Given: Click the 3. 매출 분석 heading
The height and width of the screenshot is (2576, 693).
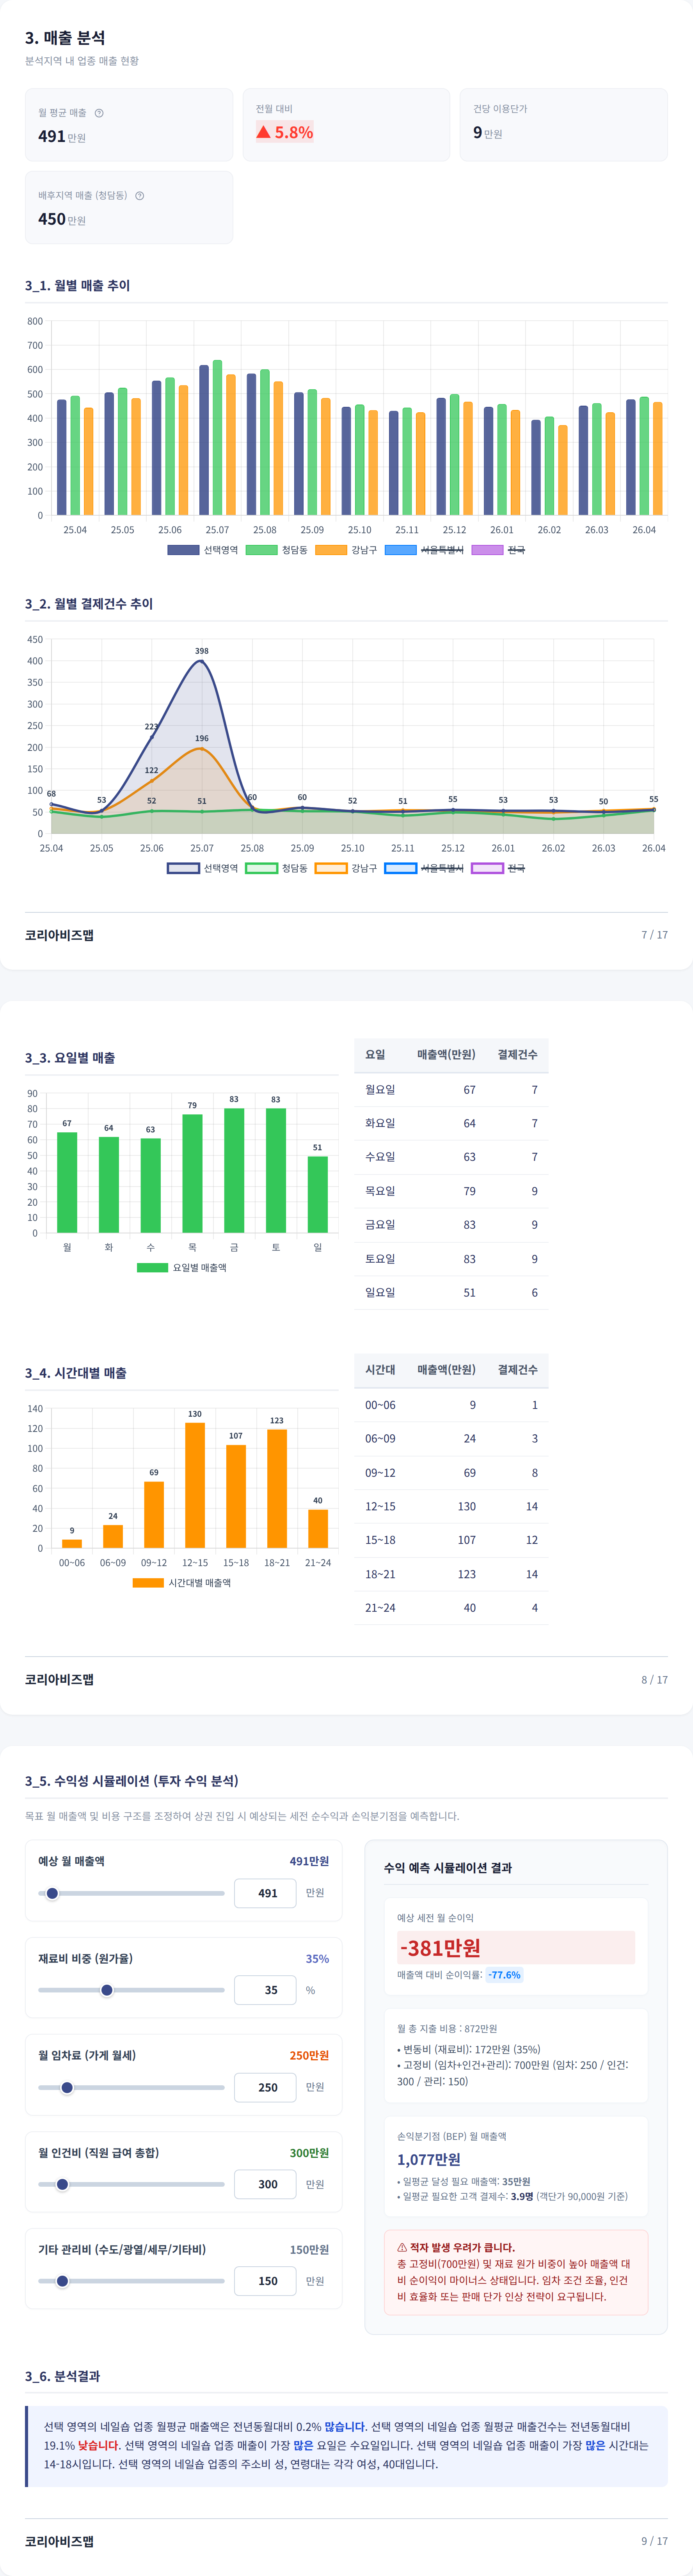Looking at the screenshot, I should click(x=65, y=38).
